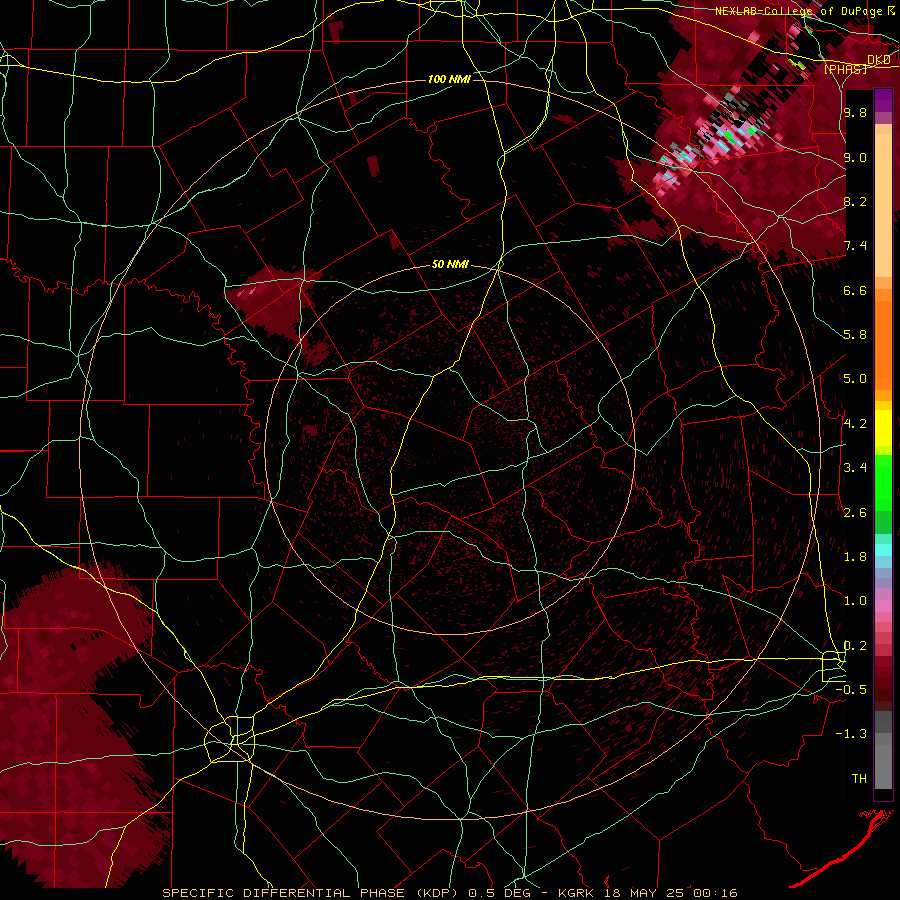Click the 0.2 value on the color scale
The width and height of the screenshot is (900, 900).
pyautogui.click(x=855, y=646)
